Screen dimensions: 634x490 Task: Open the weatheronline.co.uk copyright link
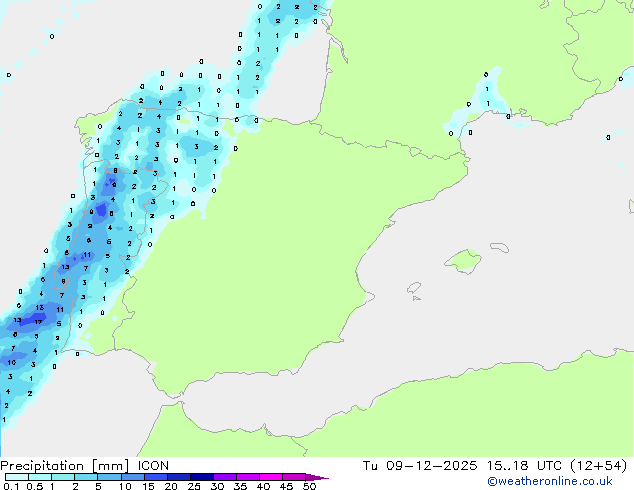click(550, 481)
